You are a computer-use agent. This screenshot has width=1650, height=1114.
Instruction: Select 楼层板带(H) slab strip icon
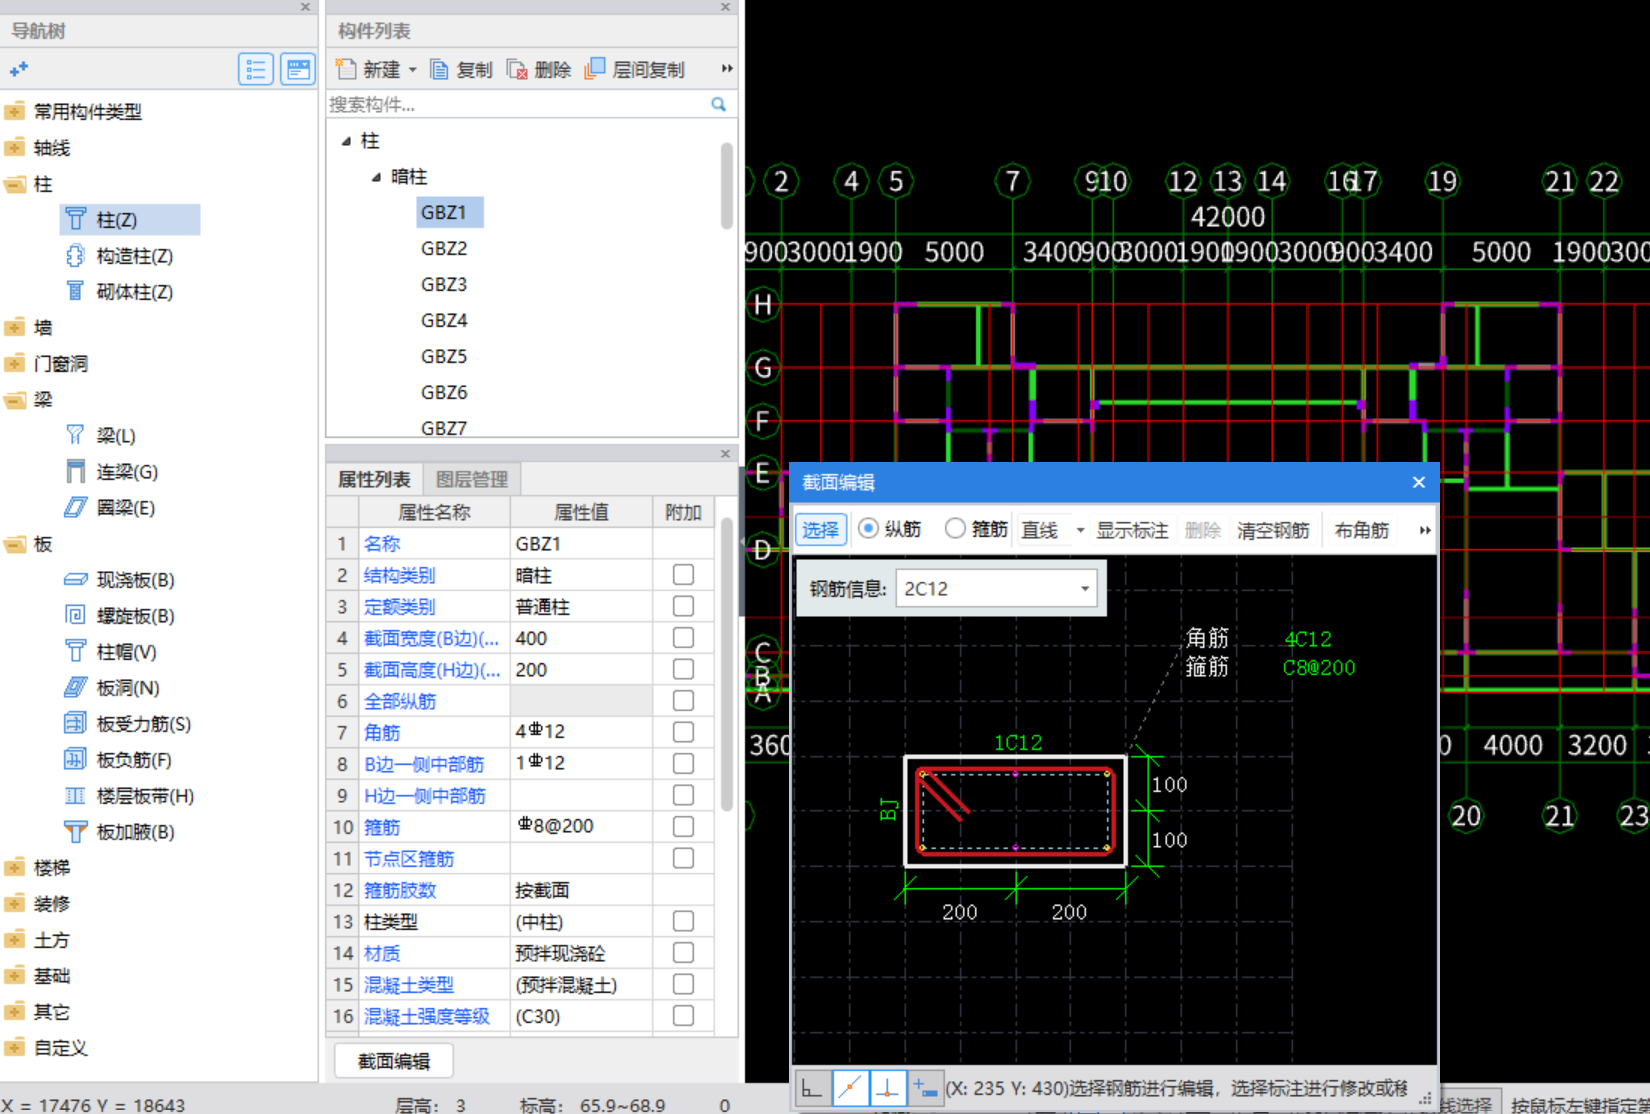coord(75,795)
